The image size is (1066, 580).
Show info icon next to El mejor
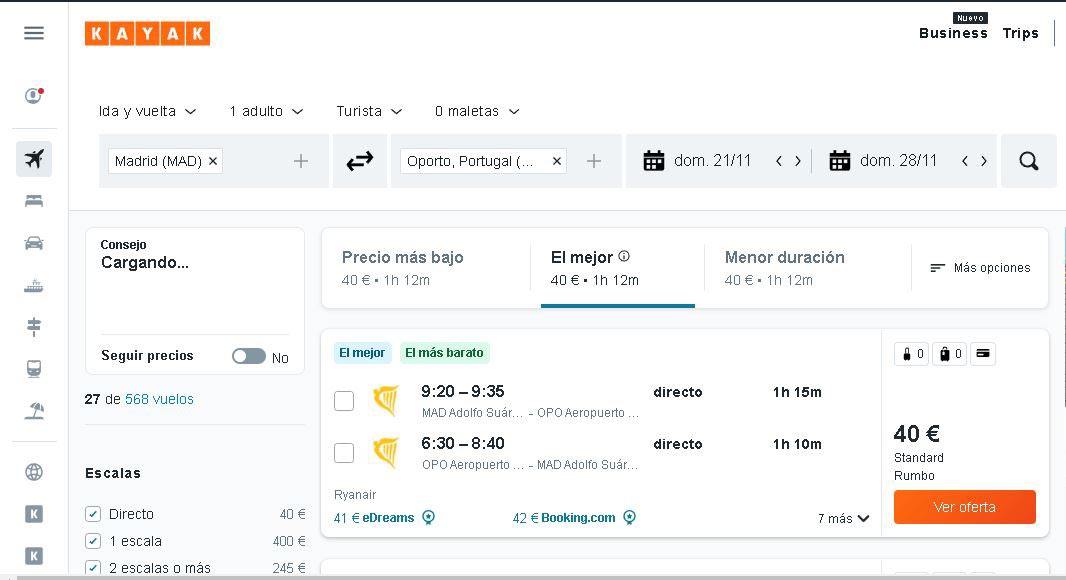point(624,256)
